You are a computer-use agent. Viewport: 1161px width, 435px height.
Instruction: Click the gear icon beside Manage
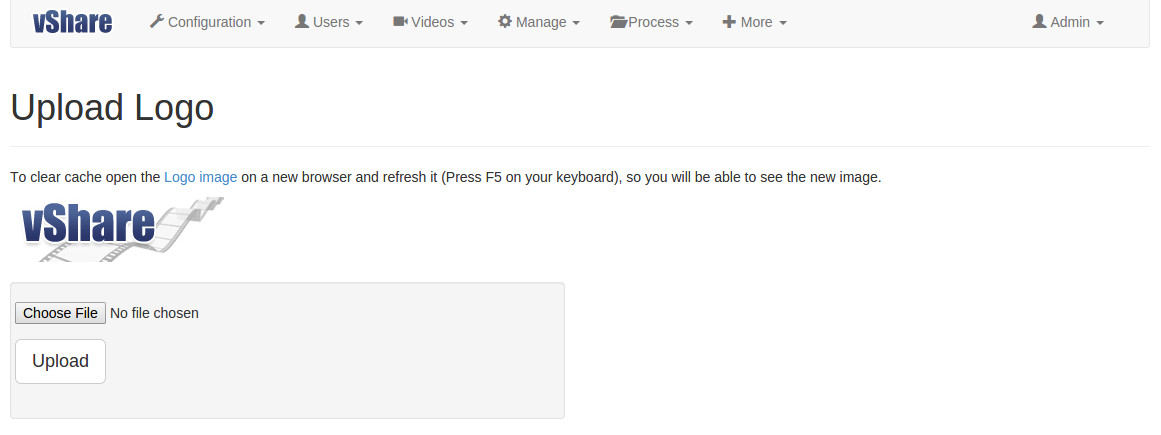pyautogui.click(x=505, y=21)
